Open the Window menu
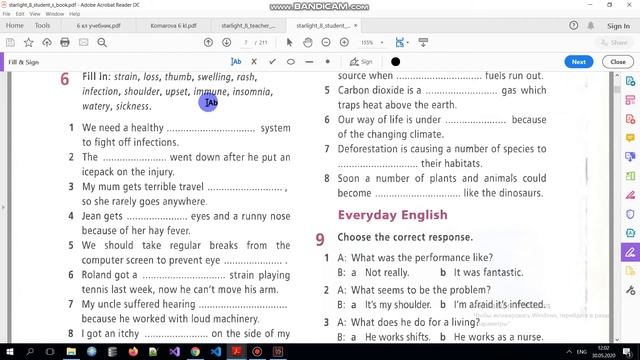This screenshot has height=360, width=640. (x=55, y=14)
